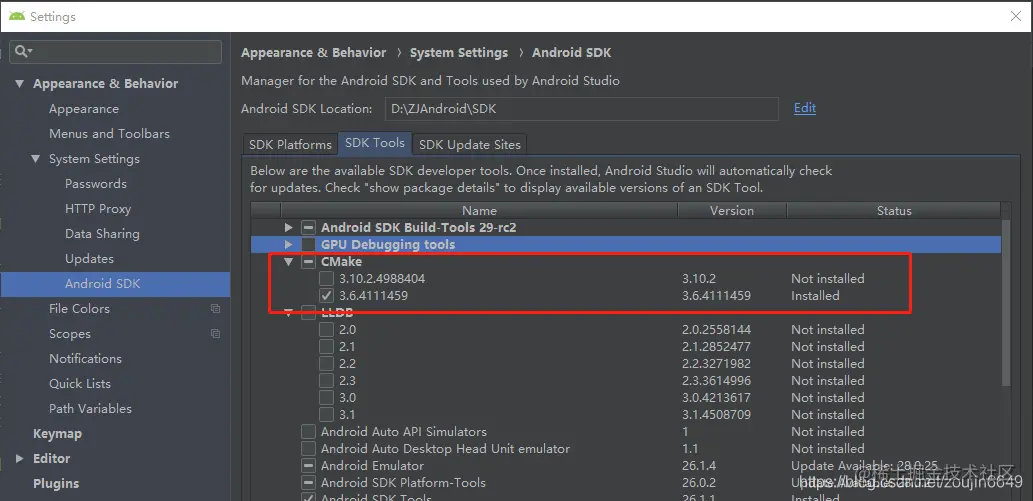Check the LLDB 2.1 checkbox
The image size is (1033, 501).
[326, 347]
